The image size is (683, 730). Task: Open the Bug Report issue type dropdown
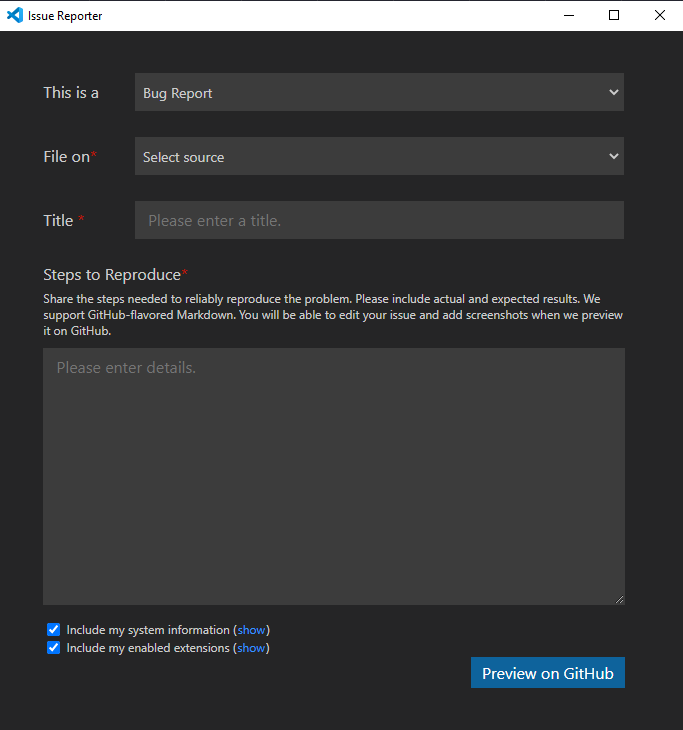click(378, 93)
